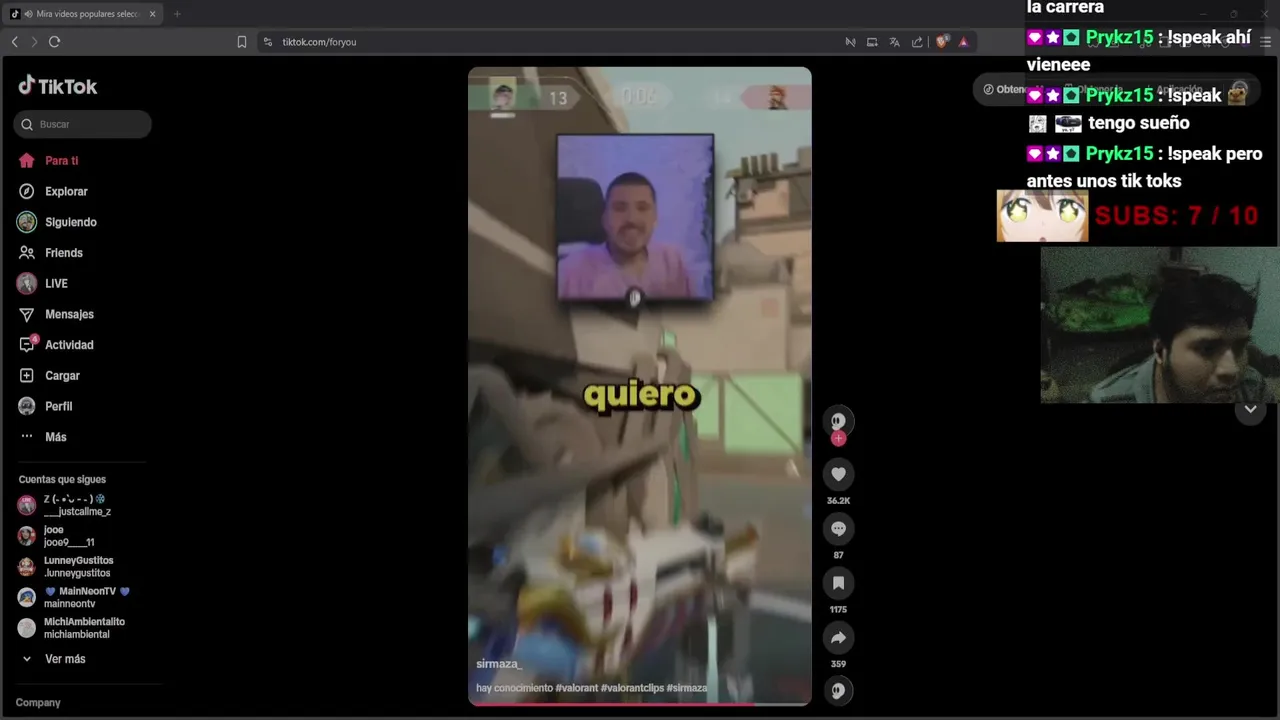The image size is (1280, 720).
Task: Open the LIVE section
Action: 42,283
